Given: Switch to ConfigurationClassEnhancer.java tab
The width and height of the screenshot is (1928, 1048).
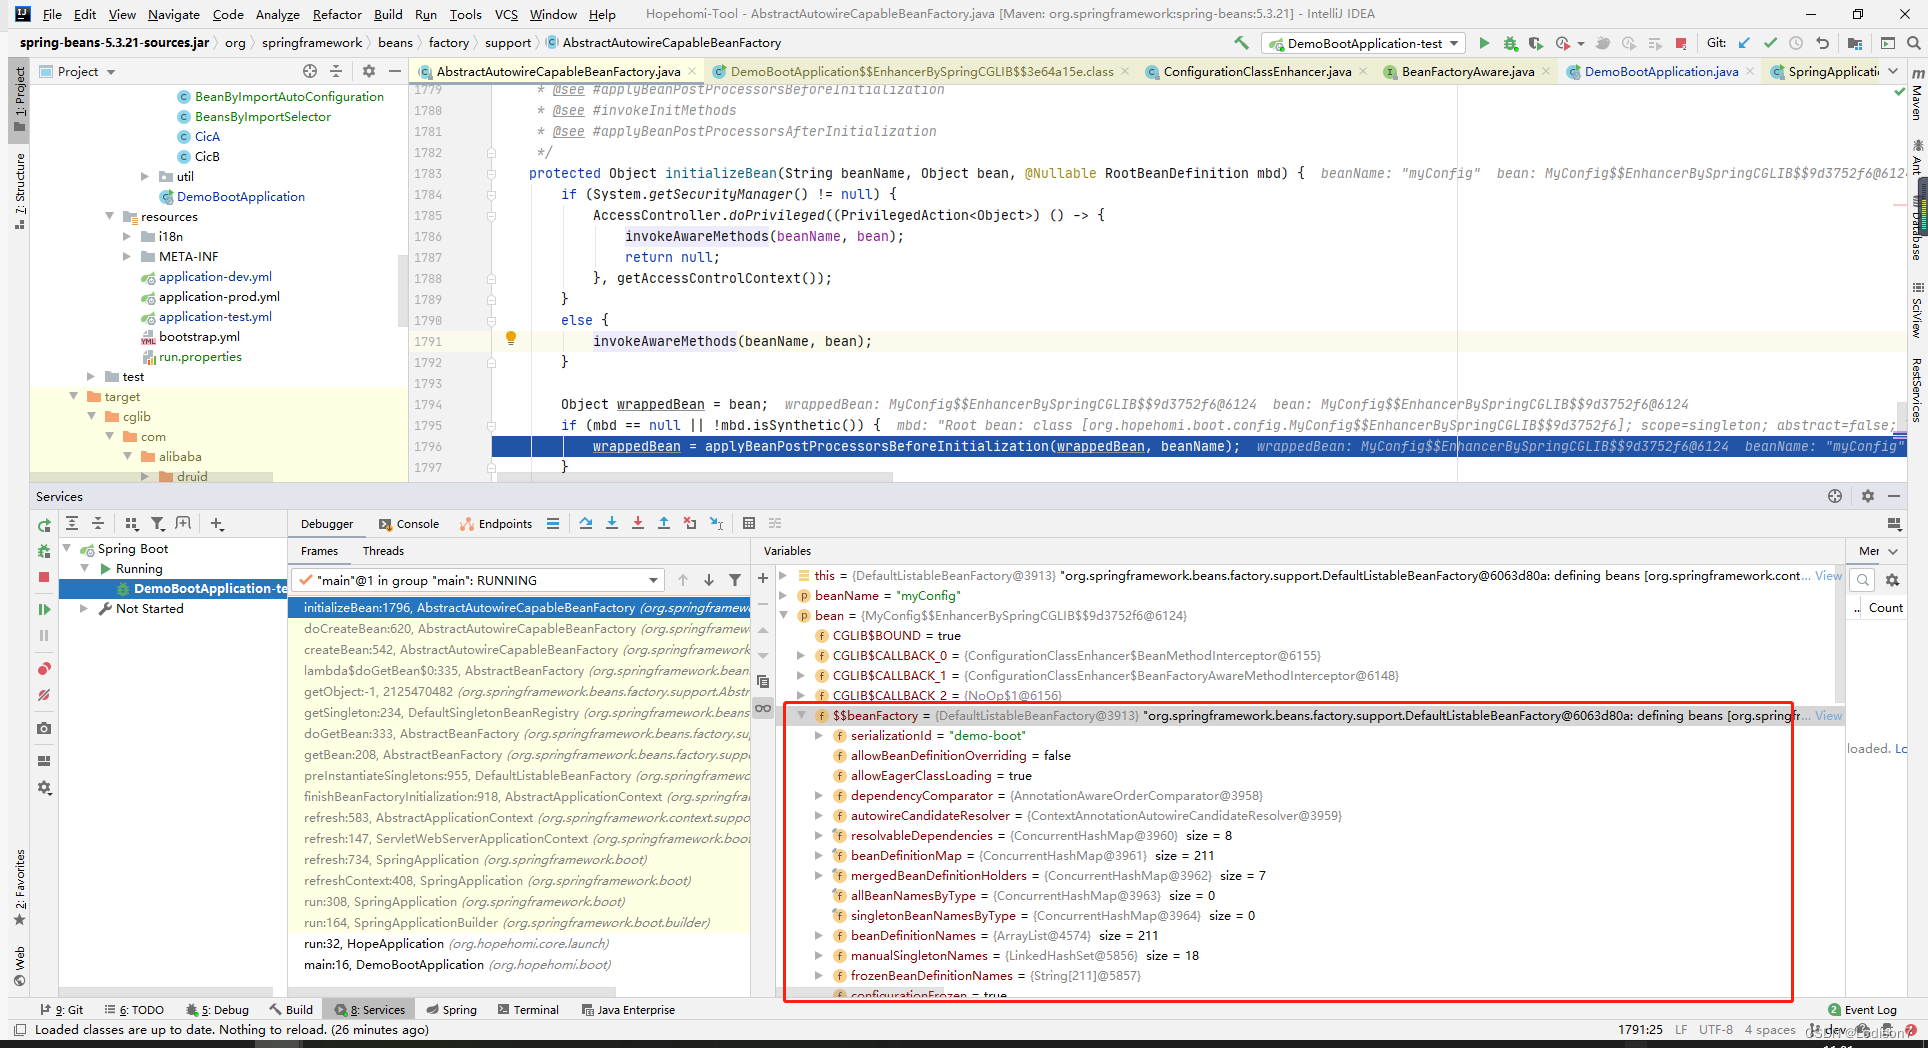Looking at the screenshot, I should (1256, 71).
